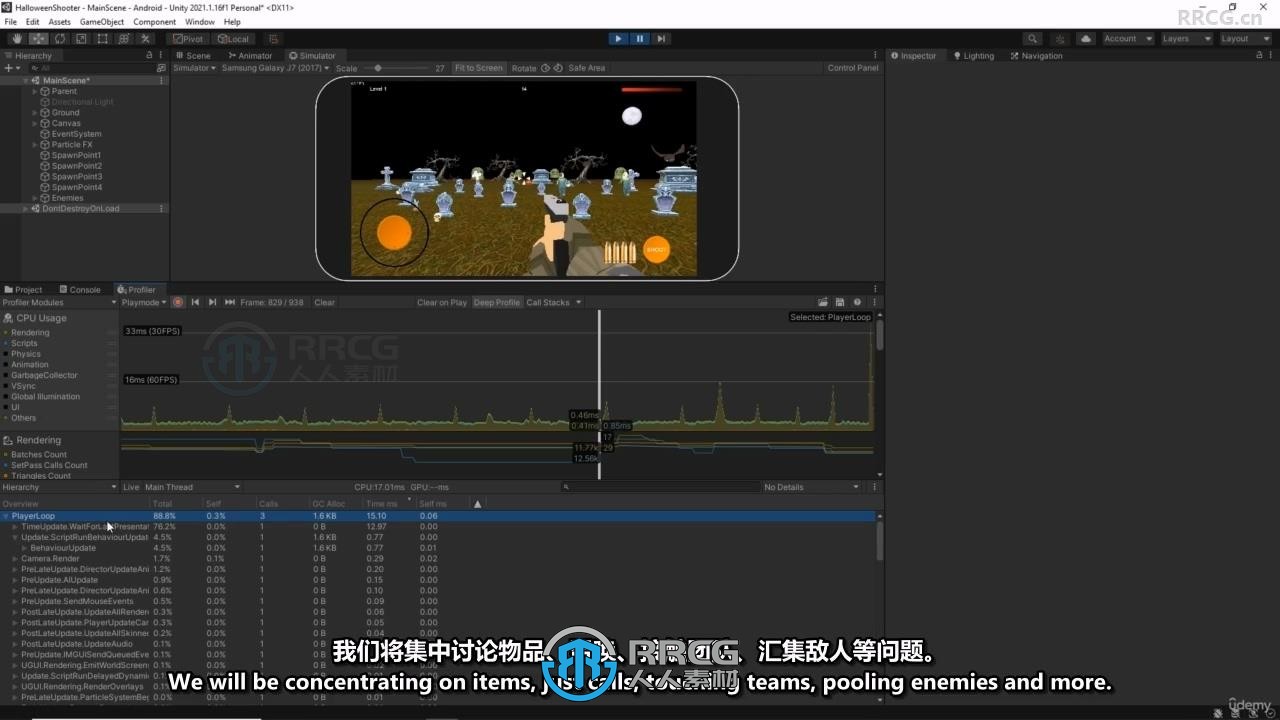Open Profiler help icon
This screenshot has height=720, width=1280.
pos(857,302)
